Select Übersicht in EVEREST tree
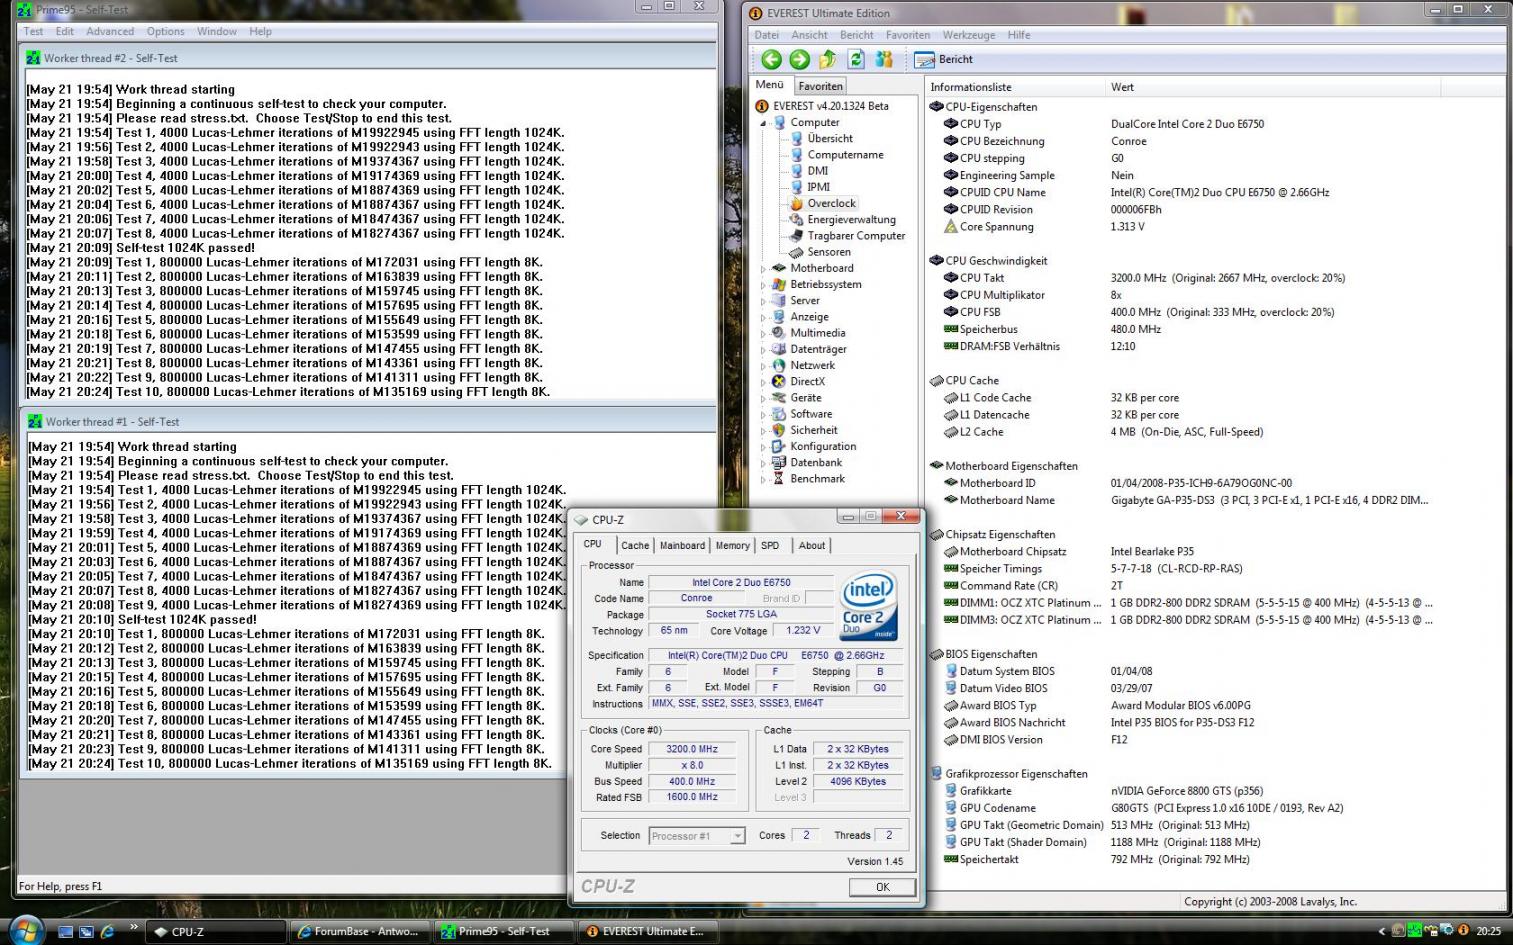The image size is (1513, 945). point(830,139)
